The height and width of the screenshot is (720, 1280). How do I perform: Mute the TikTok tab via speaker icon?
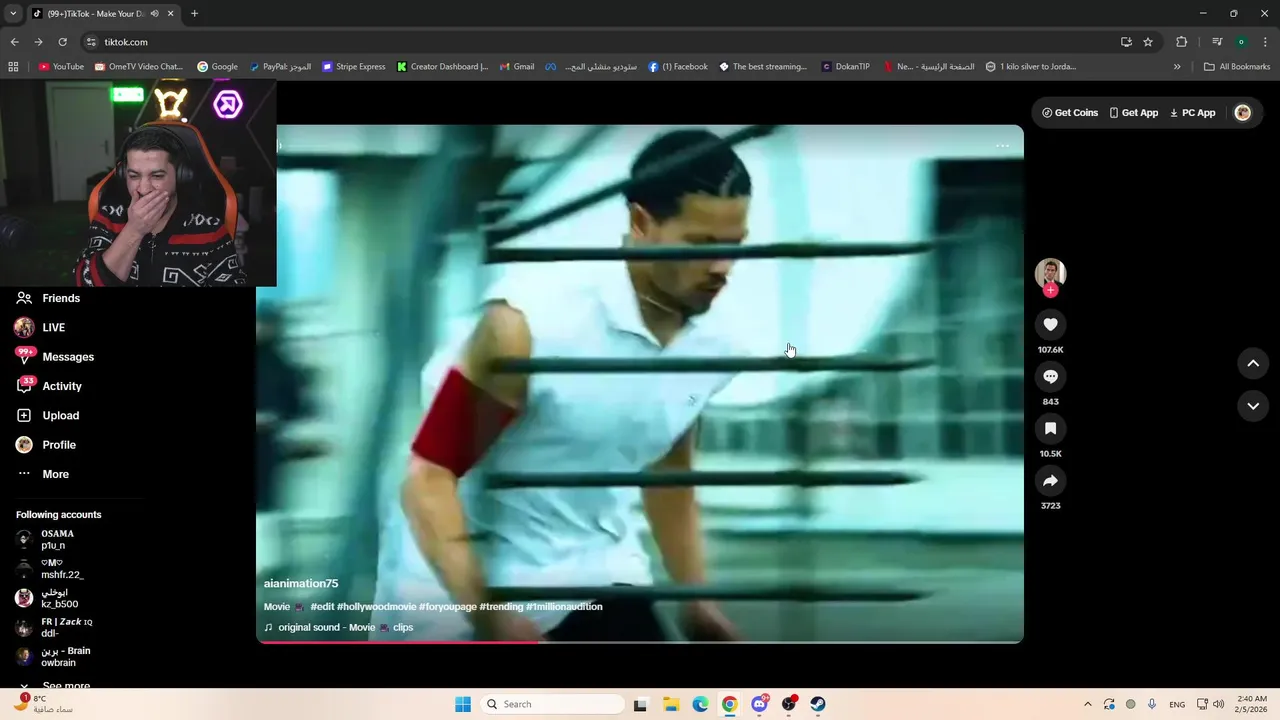(x=154, y=14)
